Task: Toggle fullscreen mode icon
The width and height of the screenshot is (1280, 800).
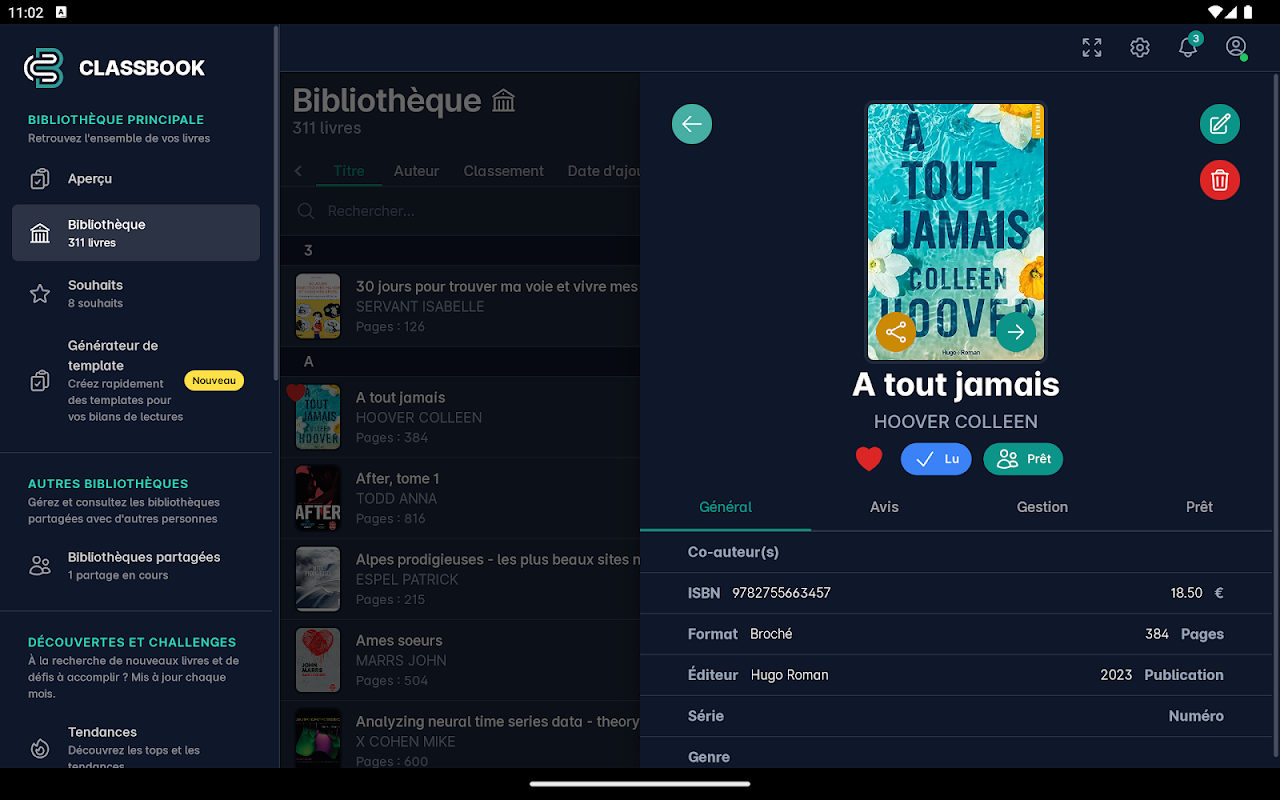Action: coord(1092,47)
